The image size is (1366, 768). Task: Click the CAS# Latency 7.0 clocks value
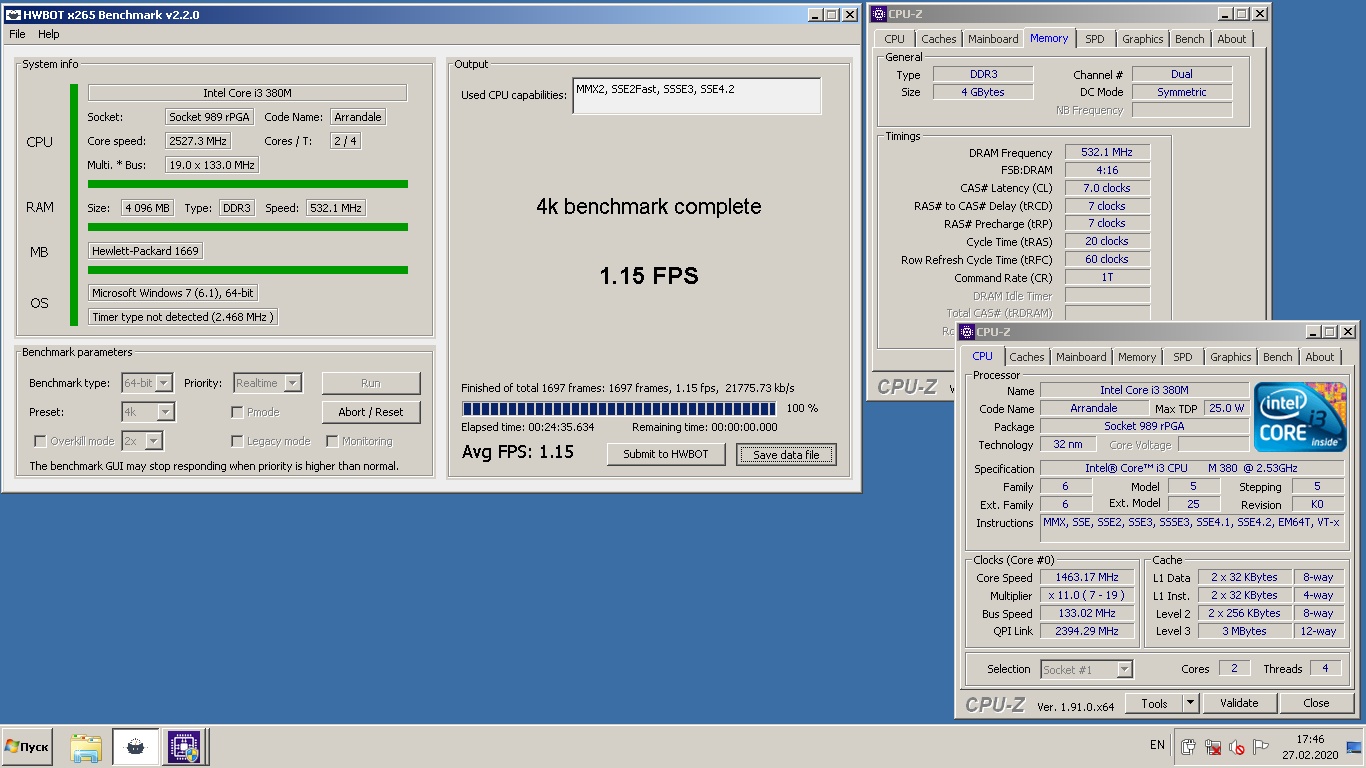(x=1107, y=188)
